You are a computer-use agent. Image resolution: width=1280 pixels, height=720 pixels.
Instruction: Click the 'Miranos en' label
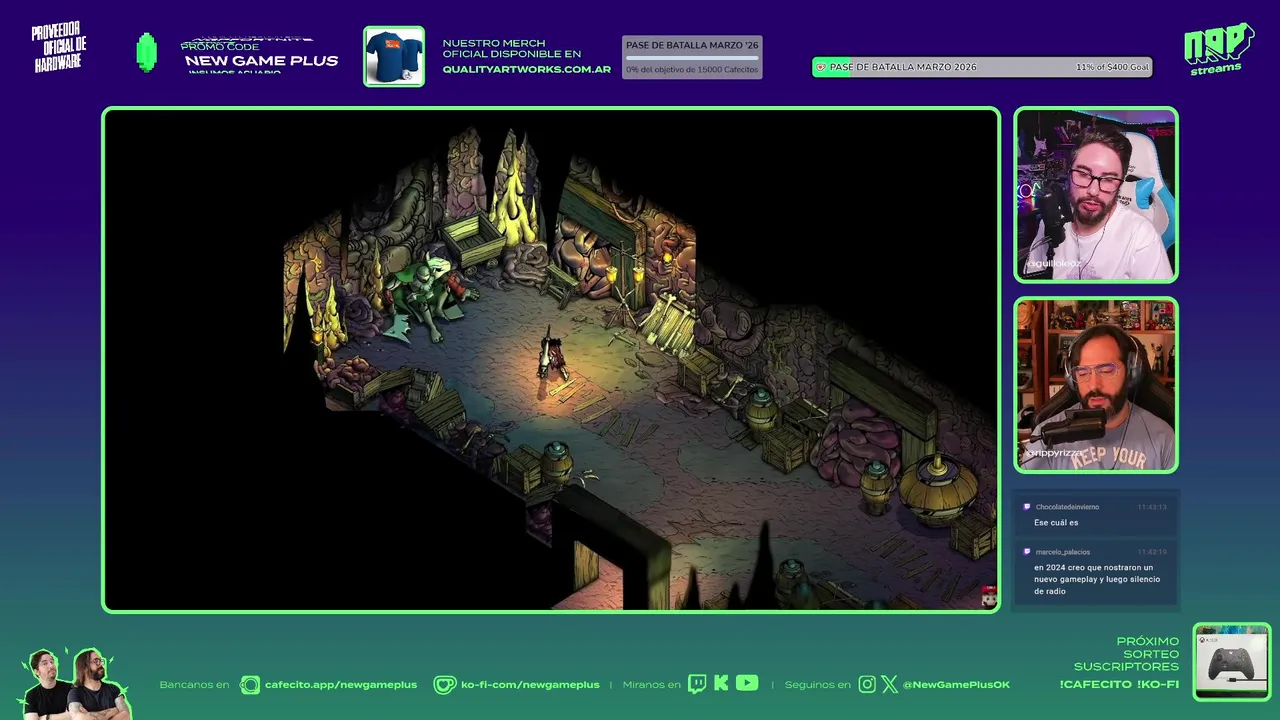coord(651,685)
